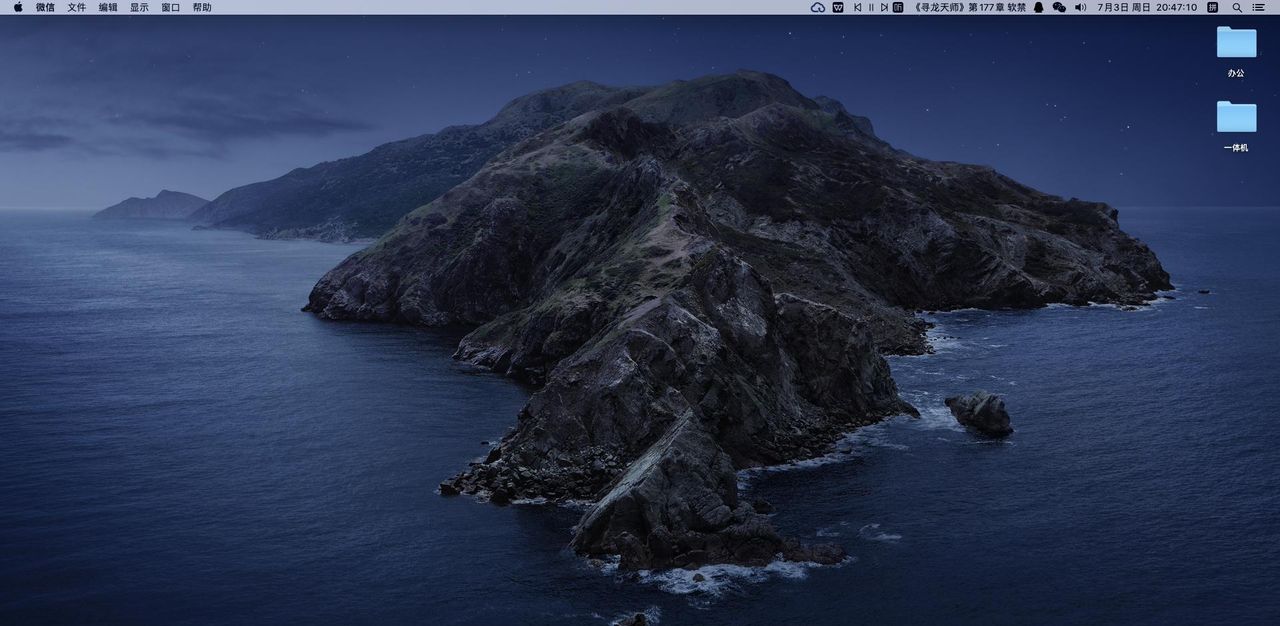Open the 文件 menu
The width and height of the screenshot is (1280, 626).
pos(77,7)
